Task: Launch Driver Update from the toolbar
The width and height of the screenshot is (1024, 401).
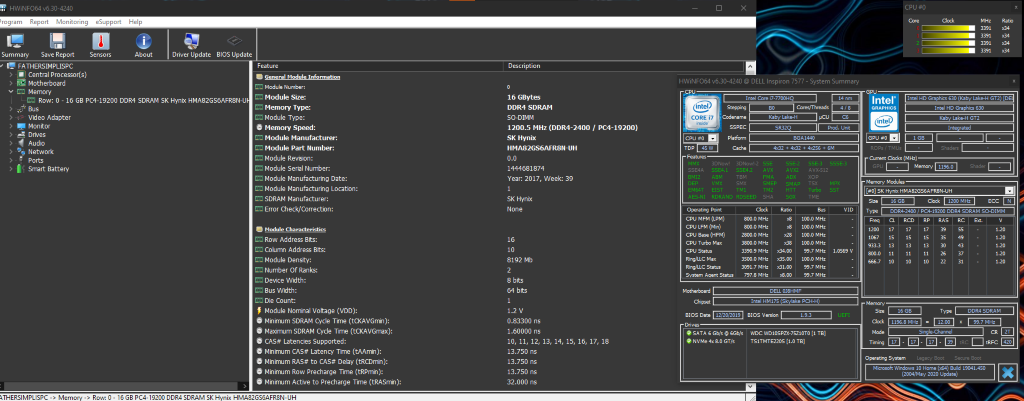Action: click(x=191, y=45)
